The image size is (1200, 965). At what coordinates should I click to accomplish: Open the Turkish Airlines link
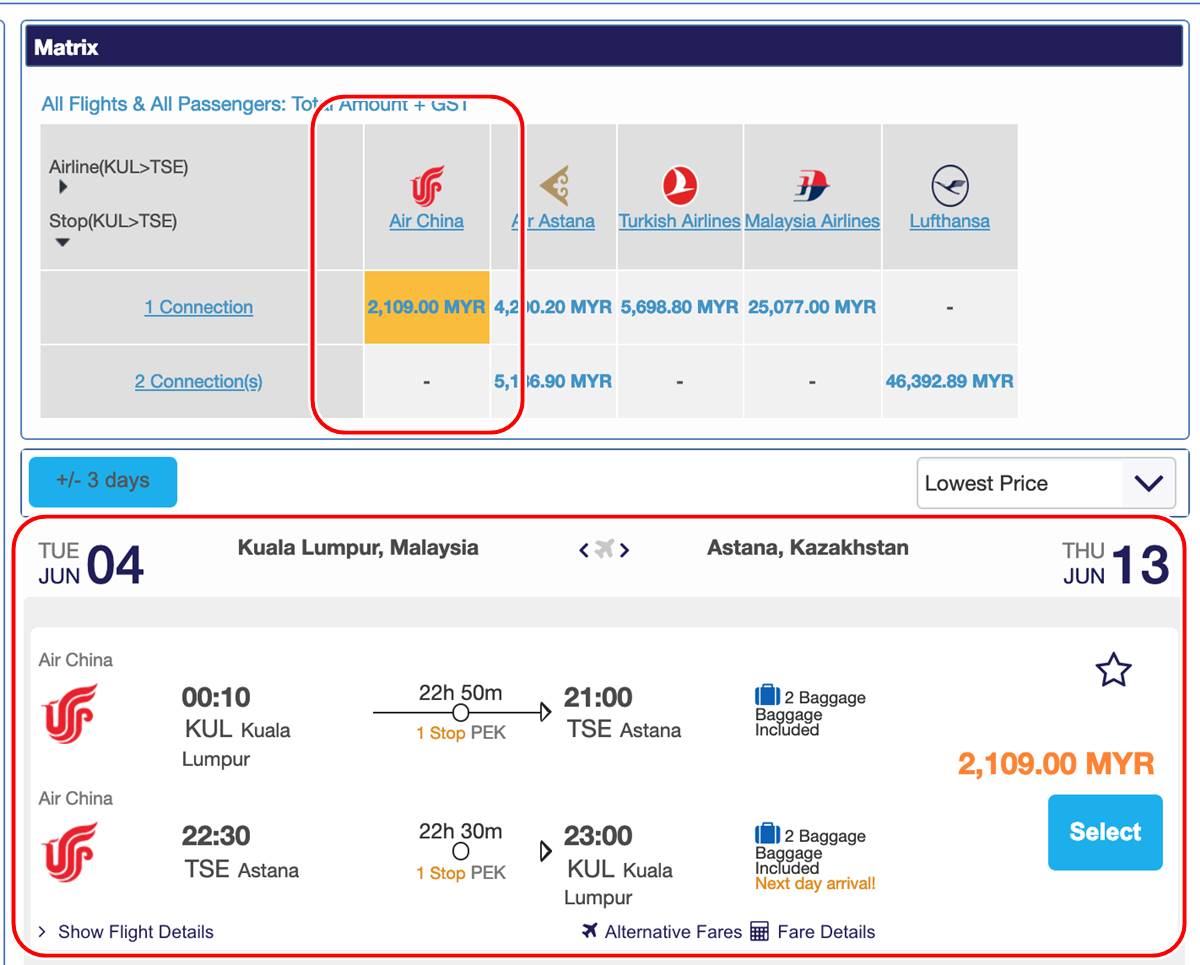pos(680,221)
